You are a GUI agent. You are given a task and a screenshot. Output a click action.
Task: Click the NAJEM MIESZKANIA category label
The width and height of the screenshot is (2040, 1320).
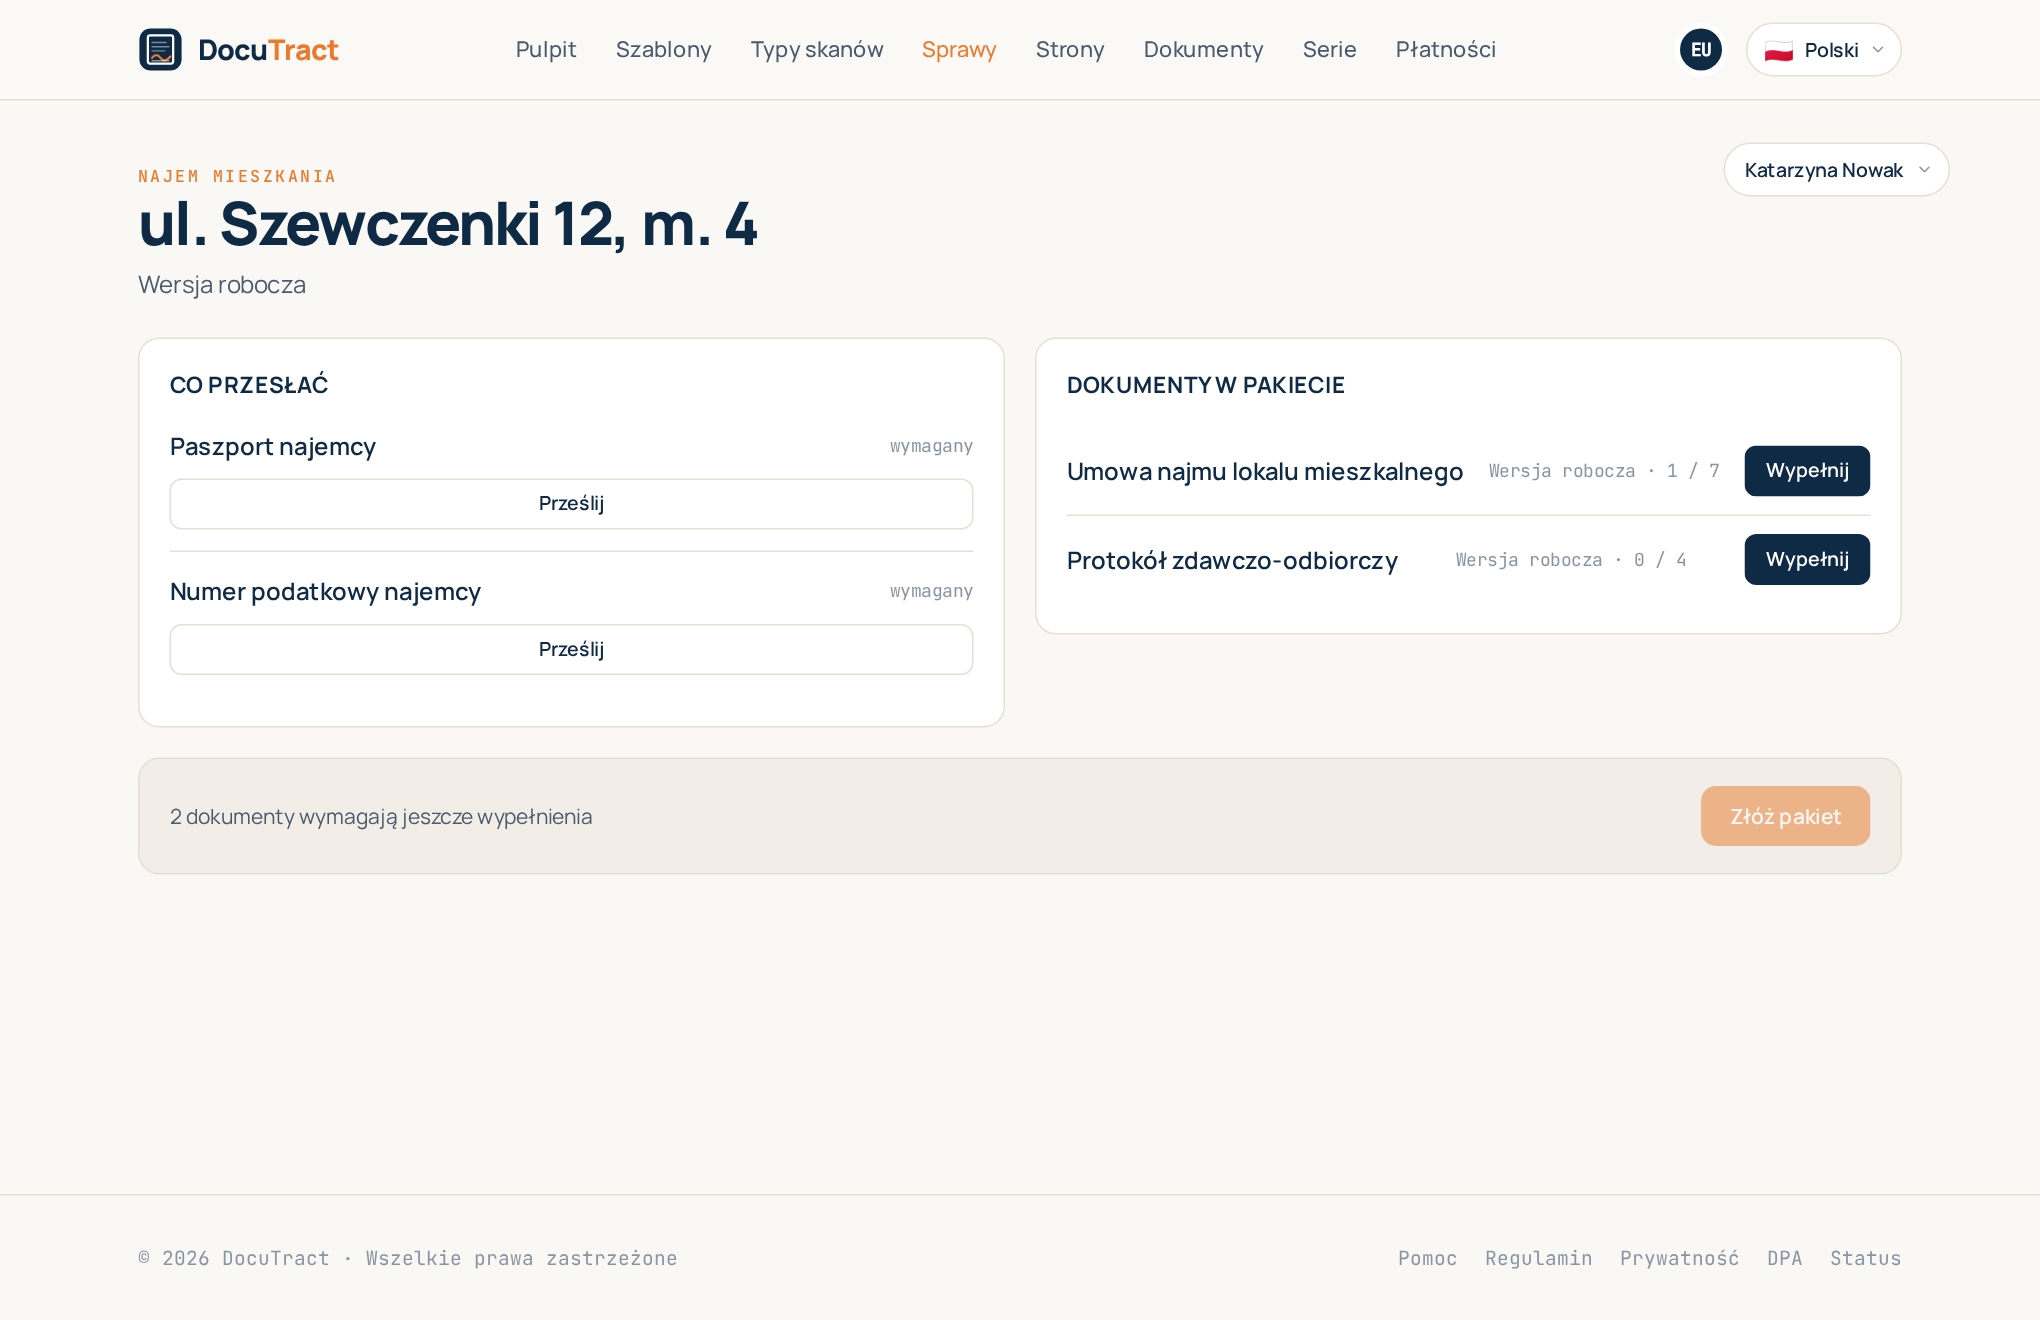pos(237,177)
